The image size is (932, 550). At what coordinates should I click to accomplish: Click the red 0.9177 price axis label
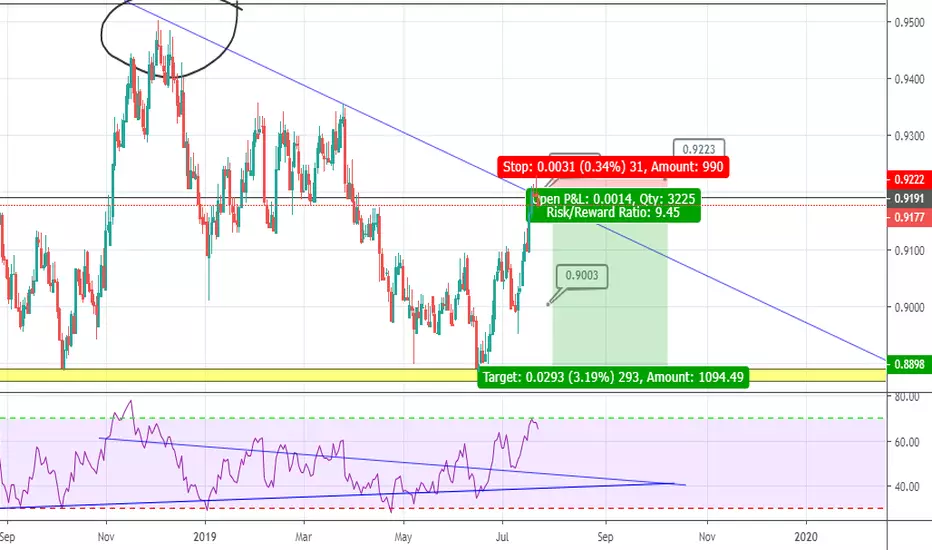(x=909, y=218)
